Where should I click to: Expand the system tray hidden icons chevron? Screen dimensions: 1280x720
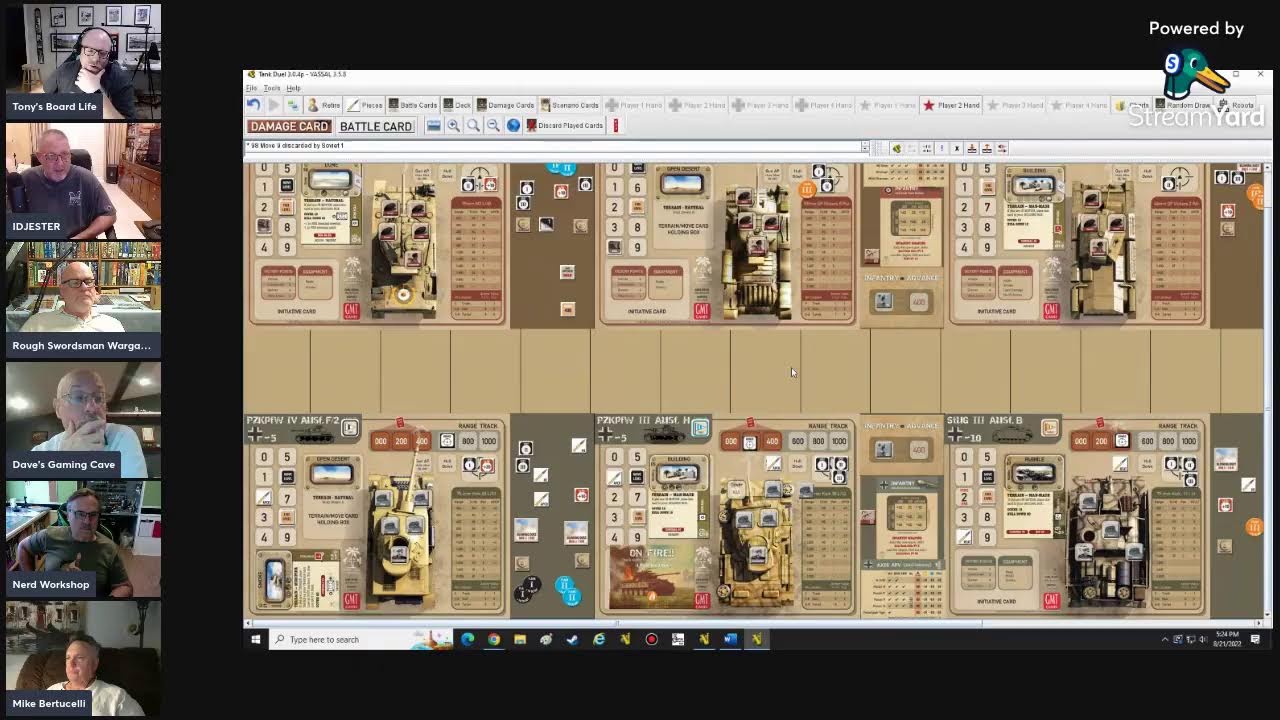click(x=1165, y=639)
